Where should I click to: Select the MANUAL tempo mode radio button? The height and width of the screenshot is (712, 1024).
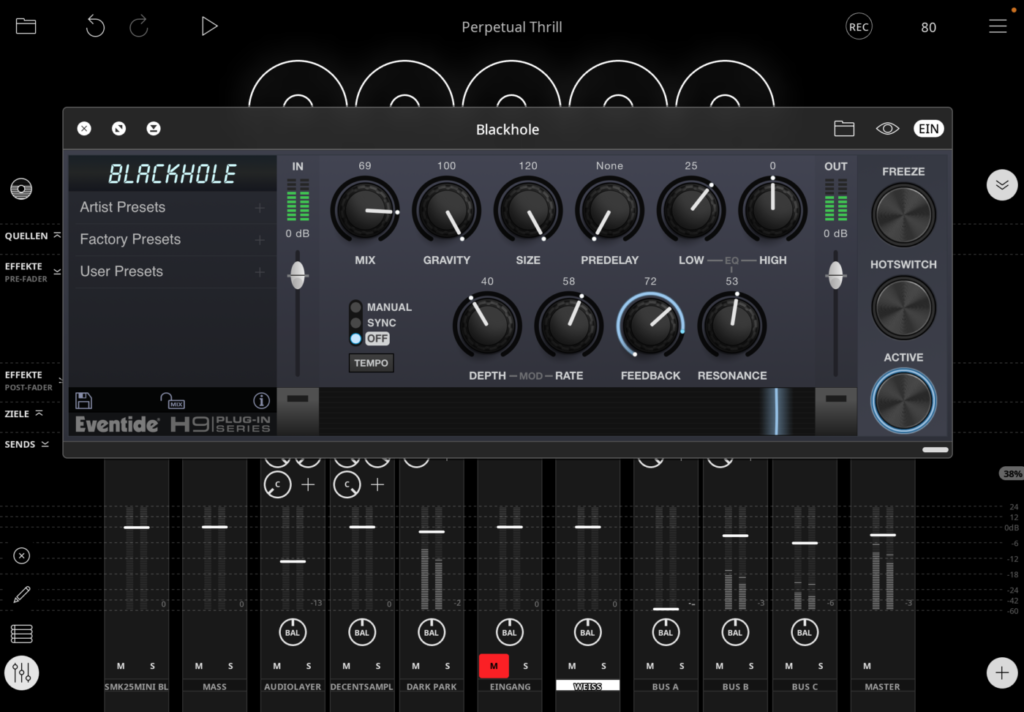[x=356, y=307]
